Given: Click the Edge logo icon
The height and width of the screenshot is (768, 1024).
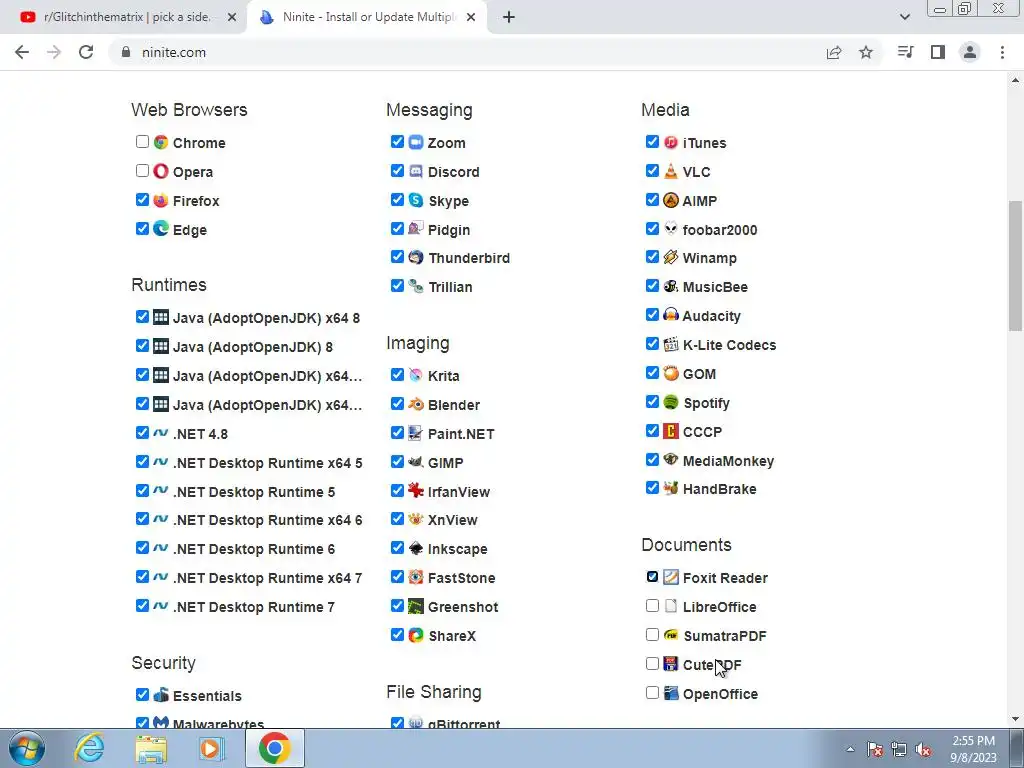Looking at the screenshot, I should [x=161, y=229].
